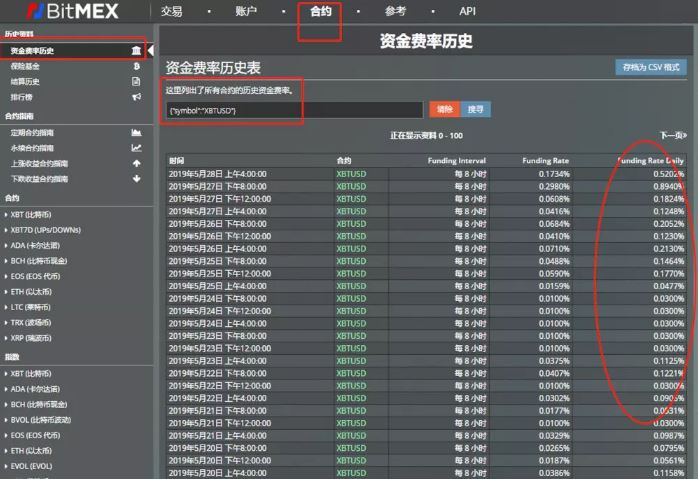This screenshot has height=479, width=698.
Task: Click the 合约 column header
Action: coord(344,160)
